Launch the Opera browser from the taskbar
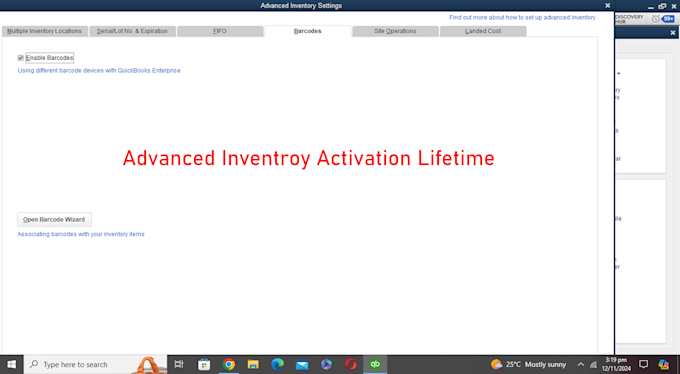Image resolution: width=680 pixels, height=374 pixels. click(x=351, y=364)
